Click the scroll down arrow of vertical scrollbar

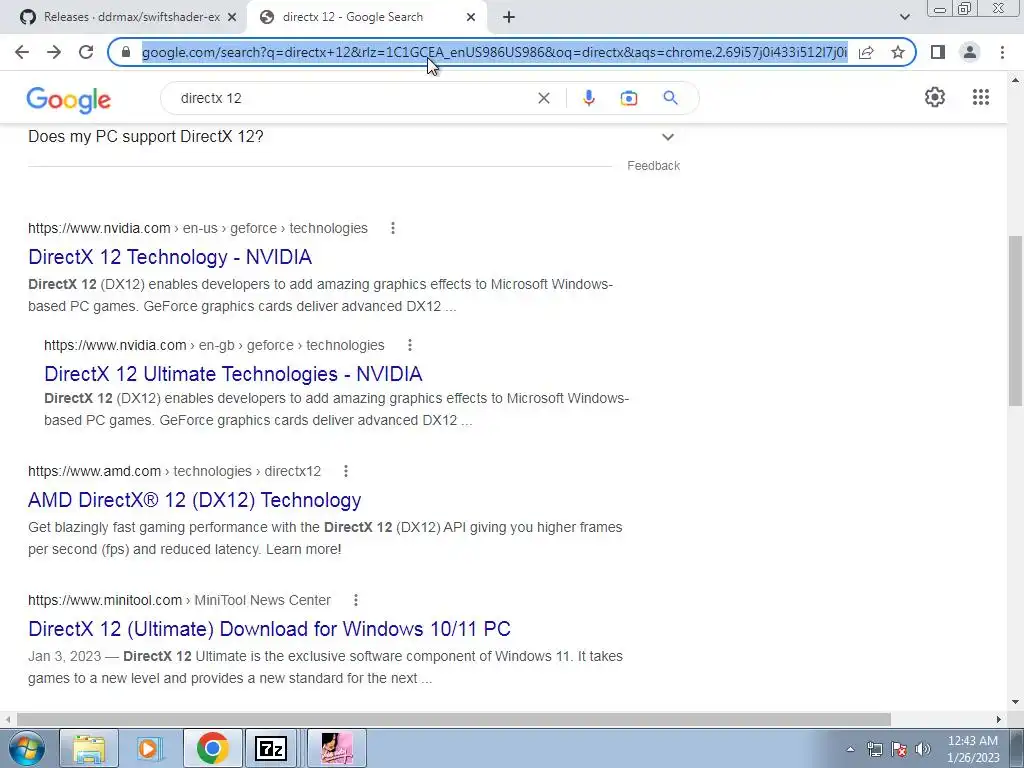(1015, 702)
